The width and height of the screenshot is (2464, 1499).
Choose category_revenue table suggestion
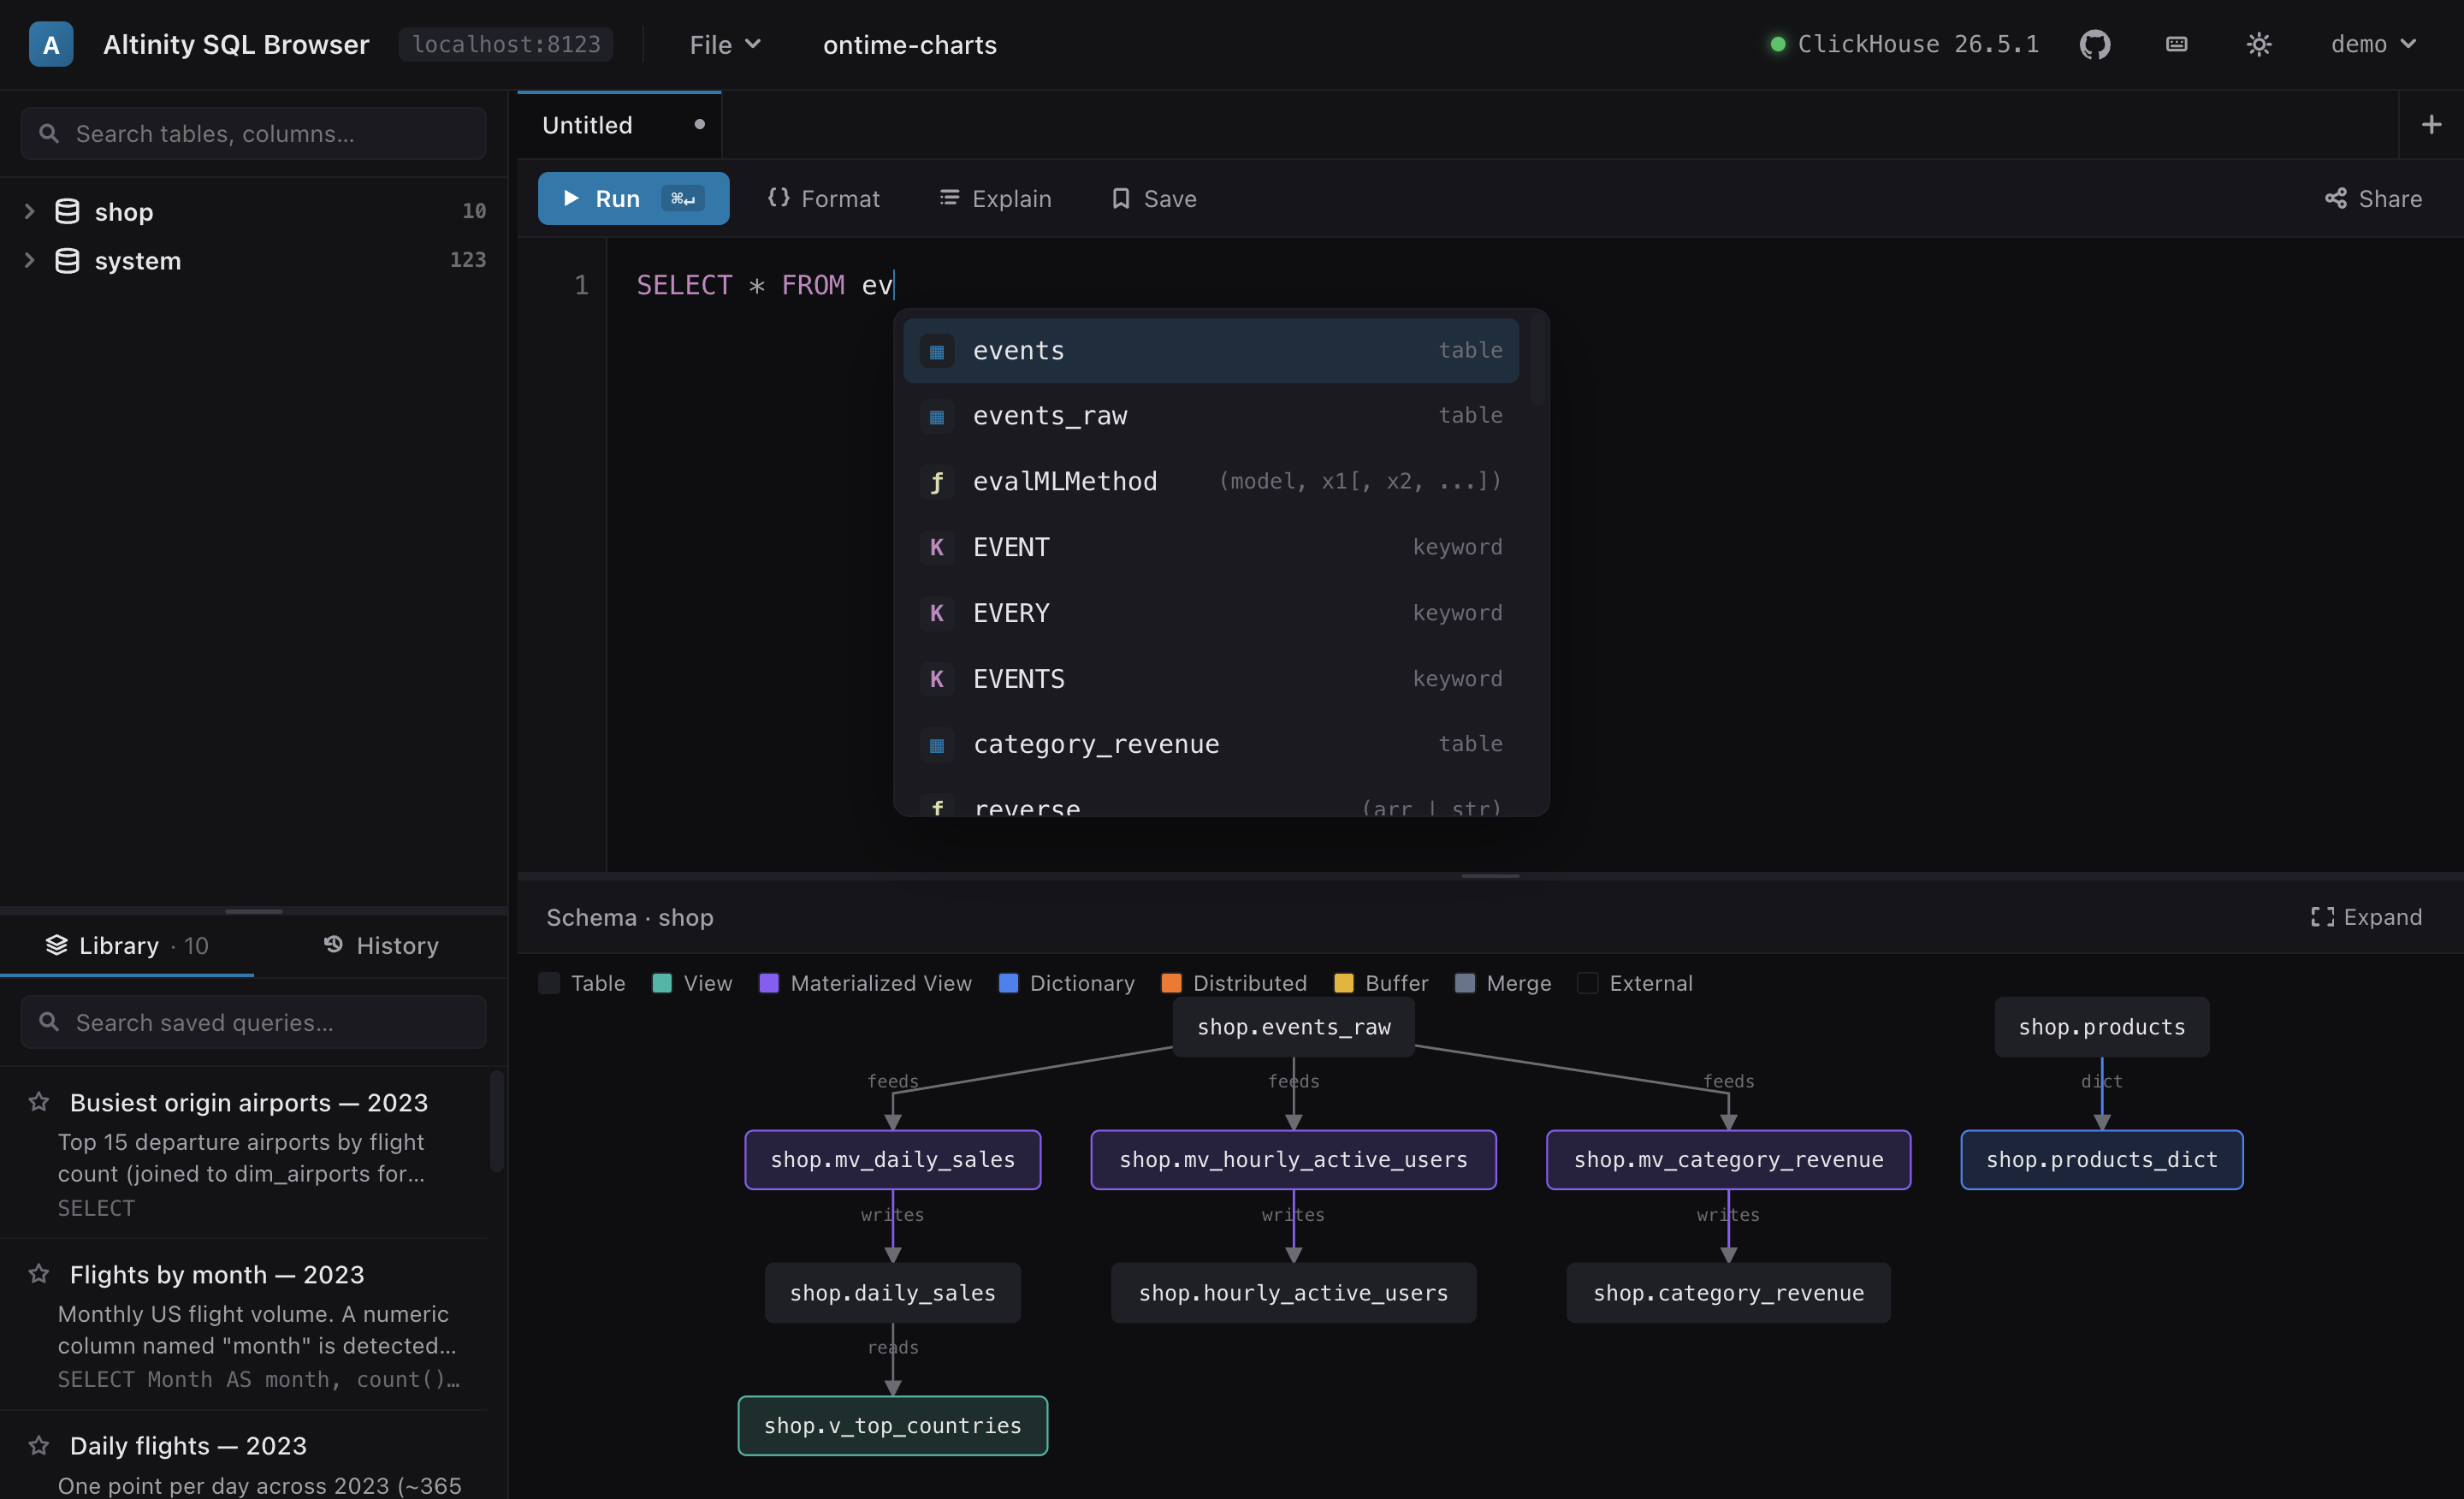(x=1210, y=744)
